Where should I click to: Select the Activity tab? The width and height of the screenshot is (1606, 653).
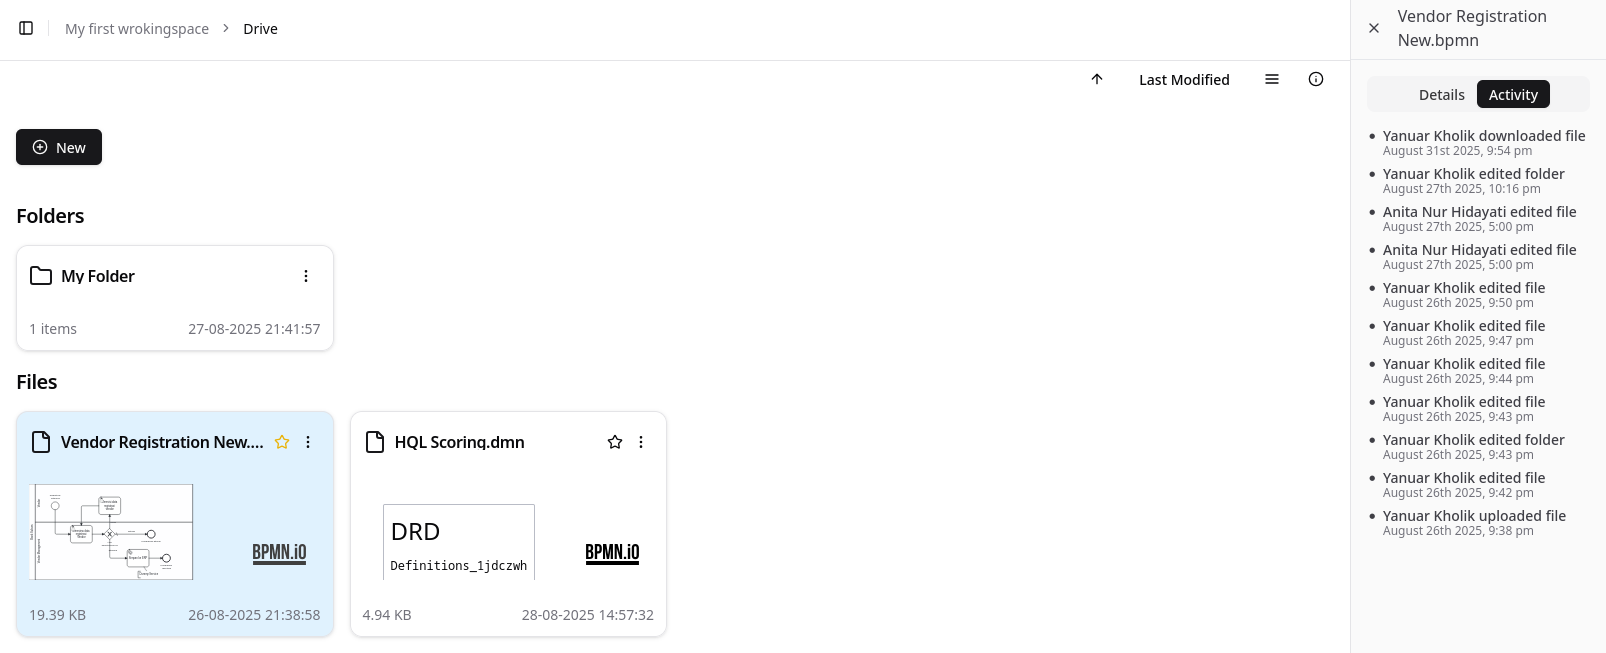click(x=1513, y=95)
